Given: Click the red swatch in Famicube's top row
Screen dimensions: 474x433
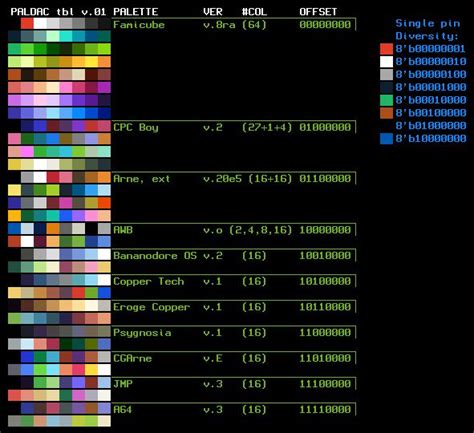Looking at the screenshot, I should coord(27,24).
